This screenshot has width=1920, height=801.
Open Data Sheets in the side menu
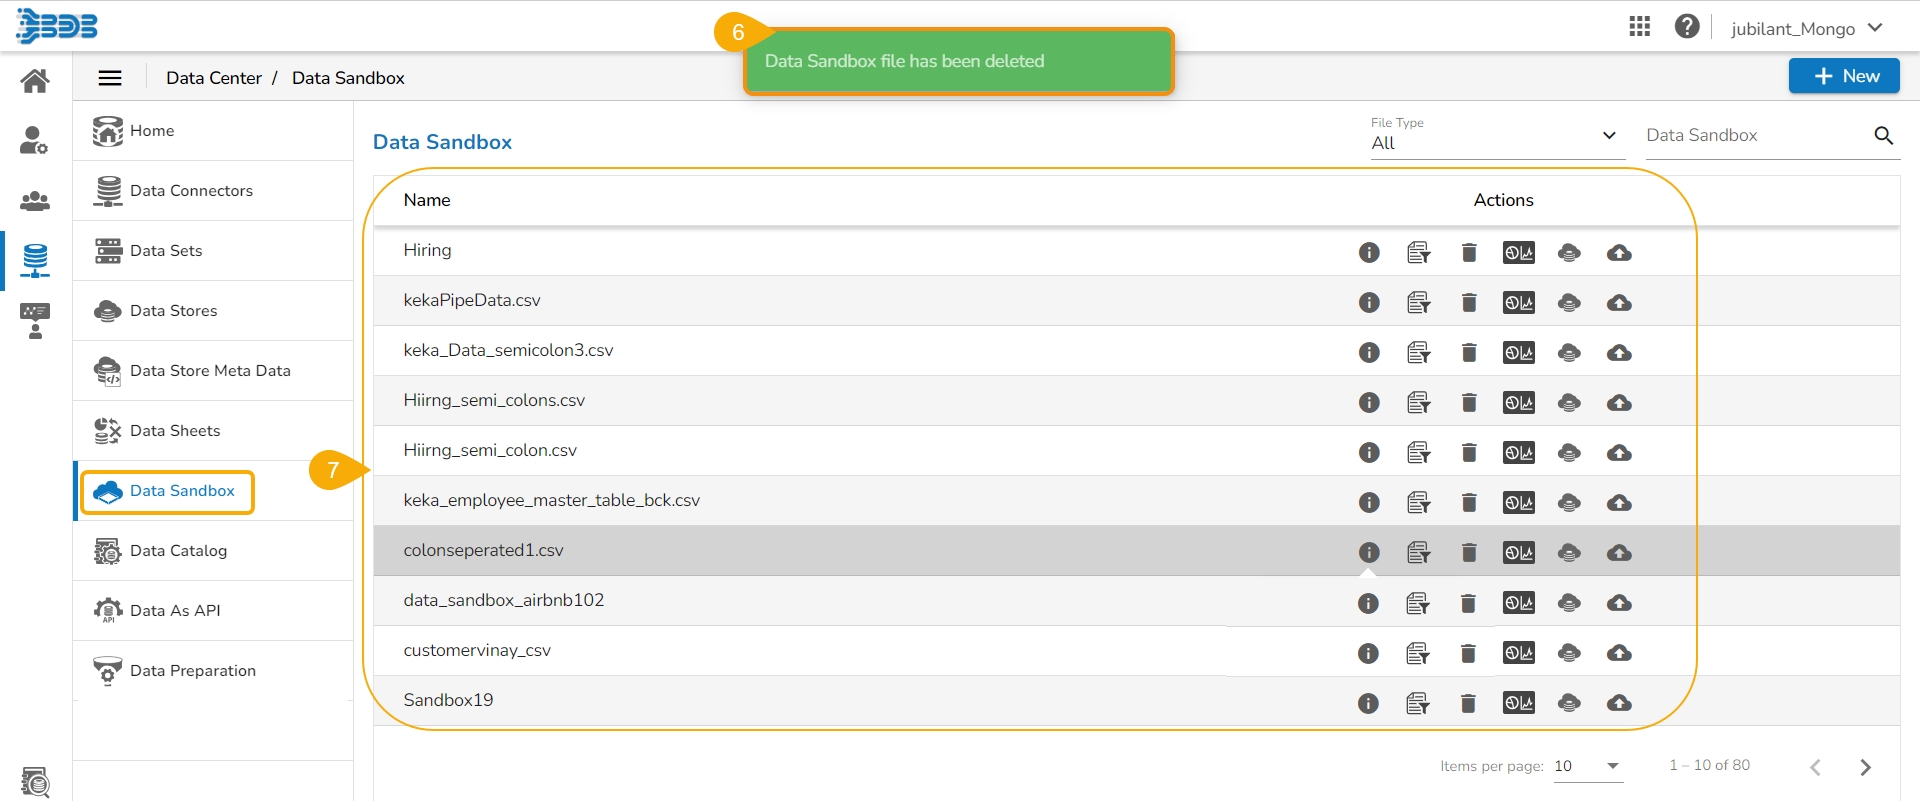click(x=213, y=431)
